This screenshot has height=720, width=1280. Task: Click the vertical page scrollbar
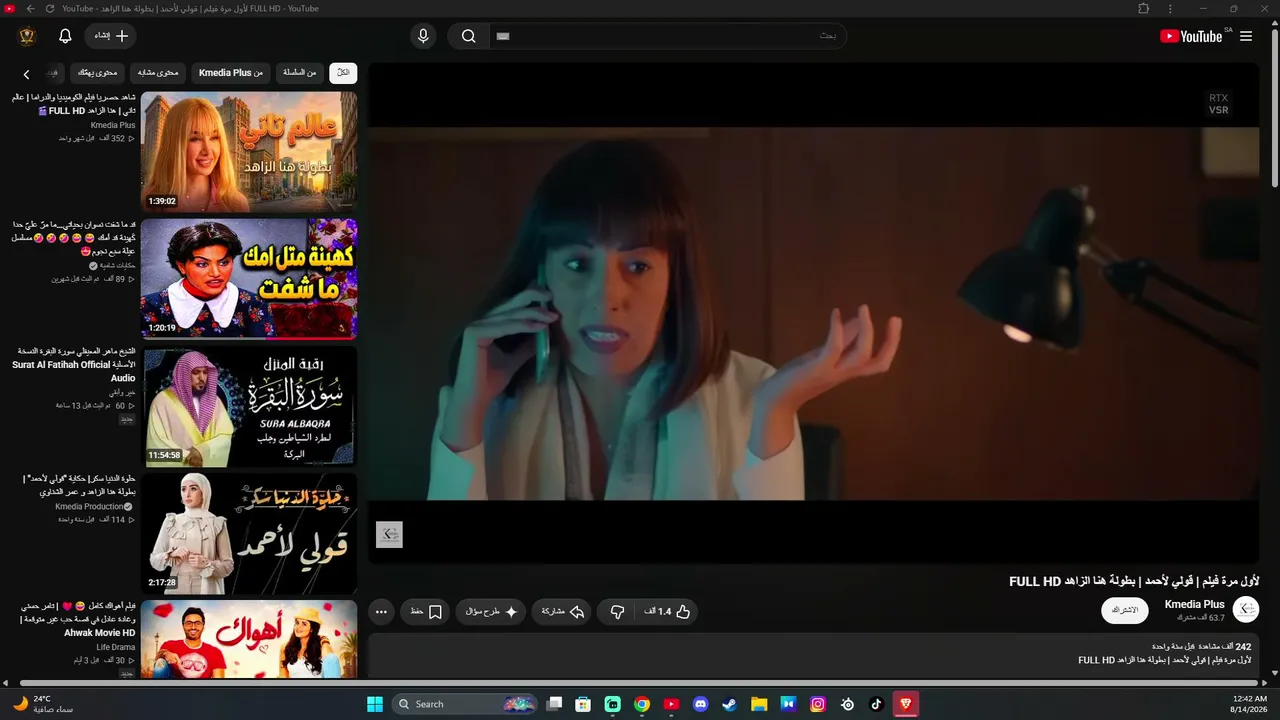click(1275, 109)
